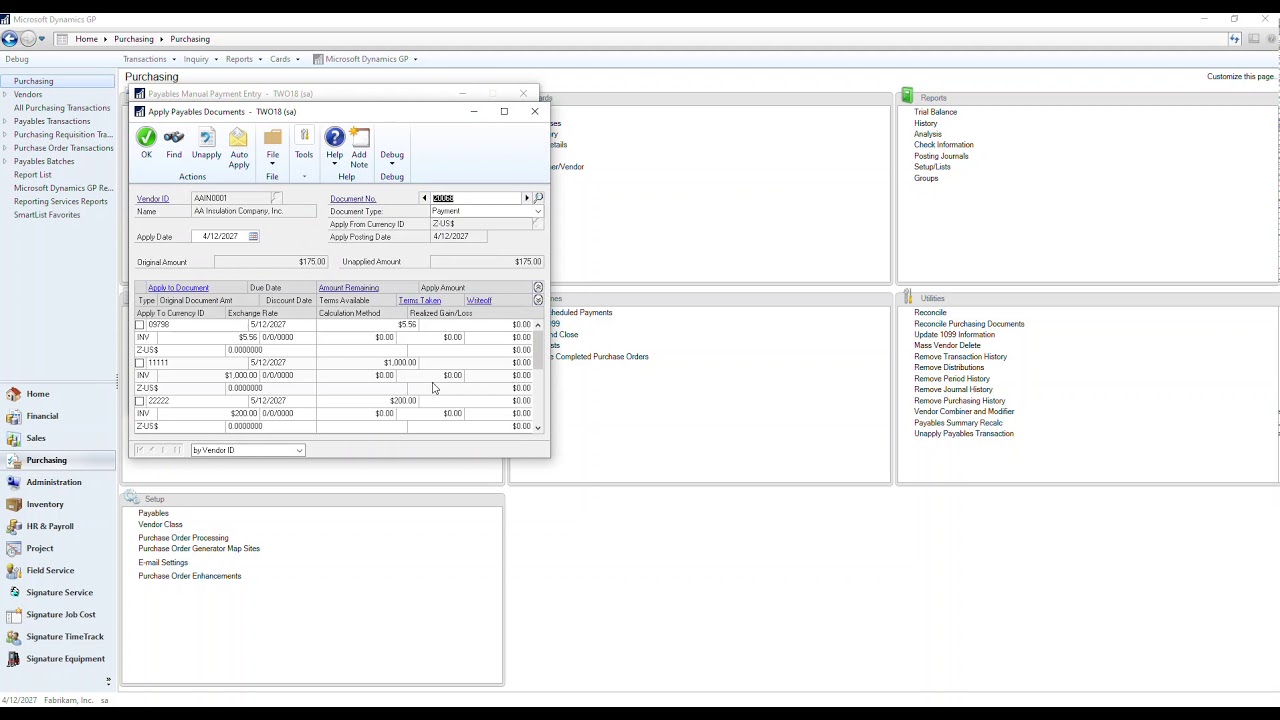Open the Vendor Class setup link
This screenshot has height=720, width=1280.
pos(160,524)
